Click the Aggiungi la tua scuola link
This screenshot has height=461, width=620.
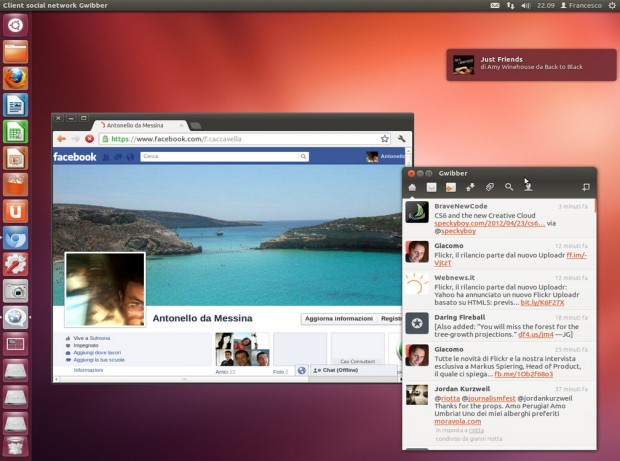coord(99,360)
